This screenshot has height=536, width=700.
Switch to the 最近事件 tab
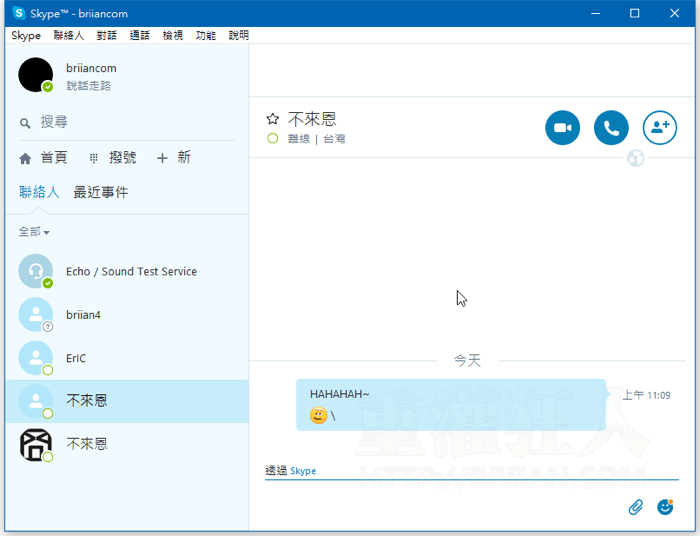[x=101, y=192]
